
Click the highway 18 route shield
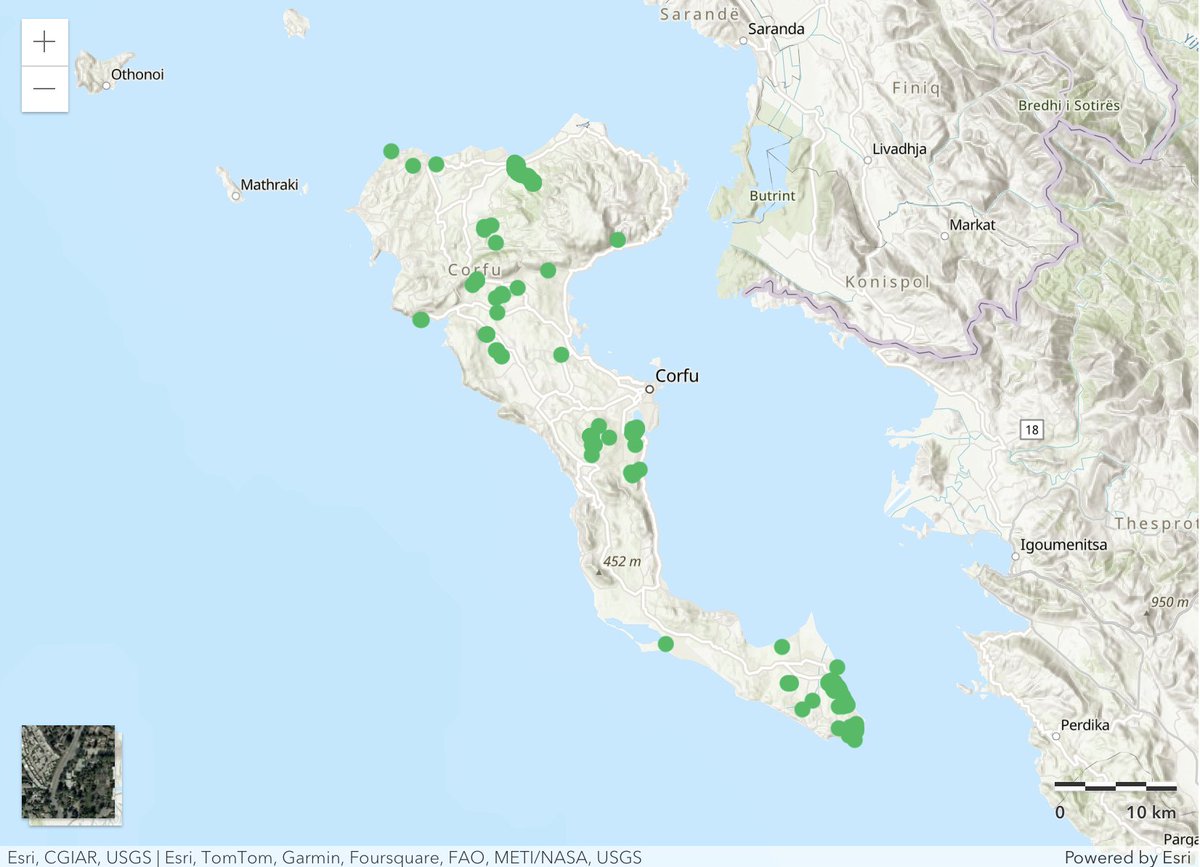[x=1032, y=429]
